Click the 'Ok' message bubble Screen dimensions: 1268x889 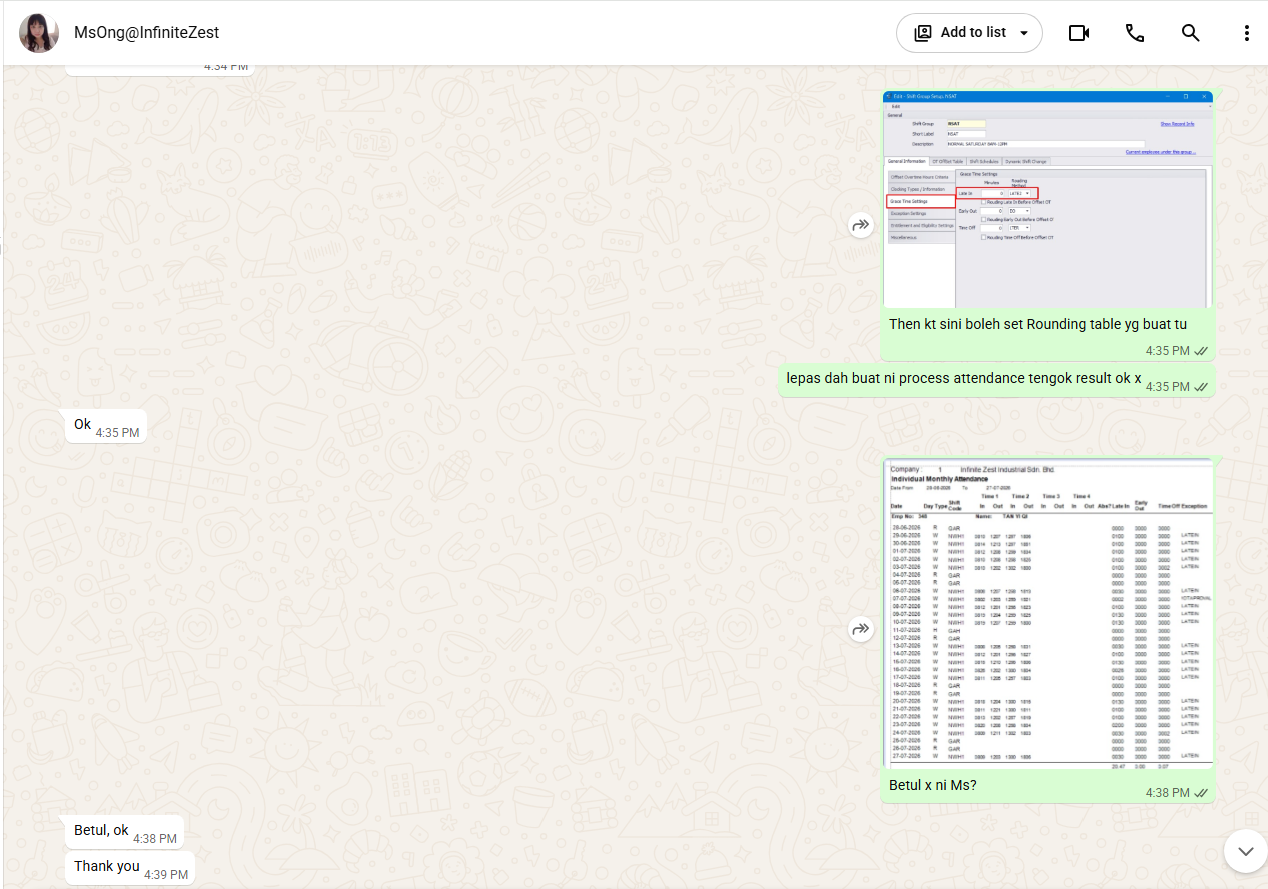107,427
